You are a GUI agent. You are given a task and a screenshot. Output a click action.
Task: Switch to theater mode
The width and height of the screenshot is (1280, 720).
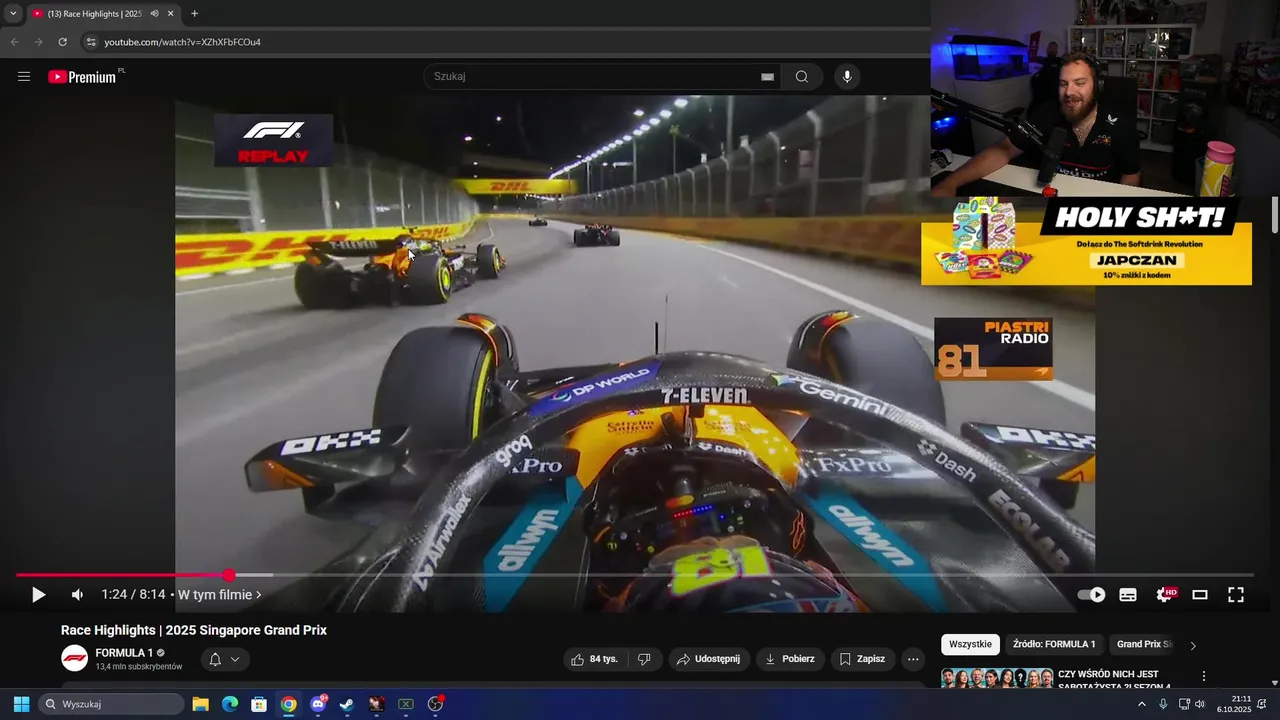pos(1200,595)
